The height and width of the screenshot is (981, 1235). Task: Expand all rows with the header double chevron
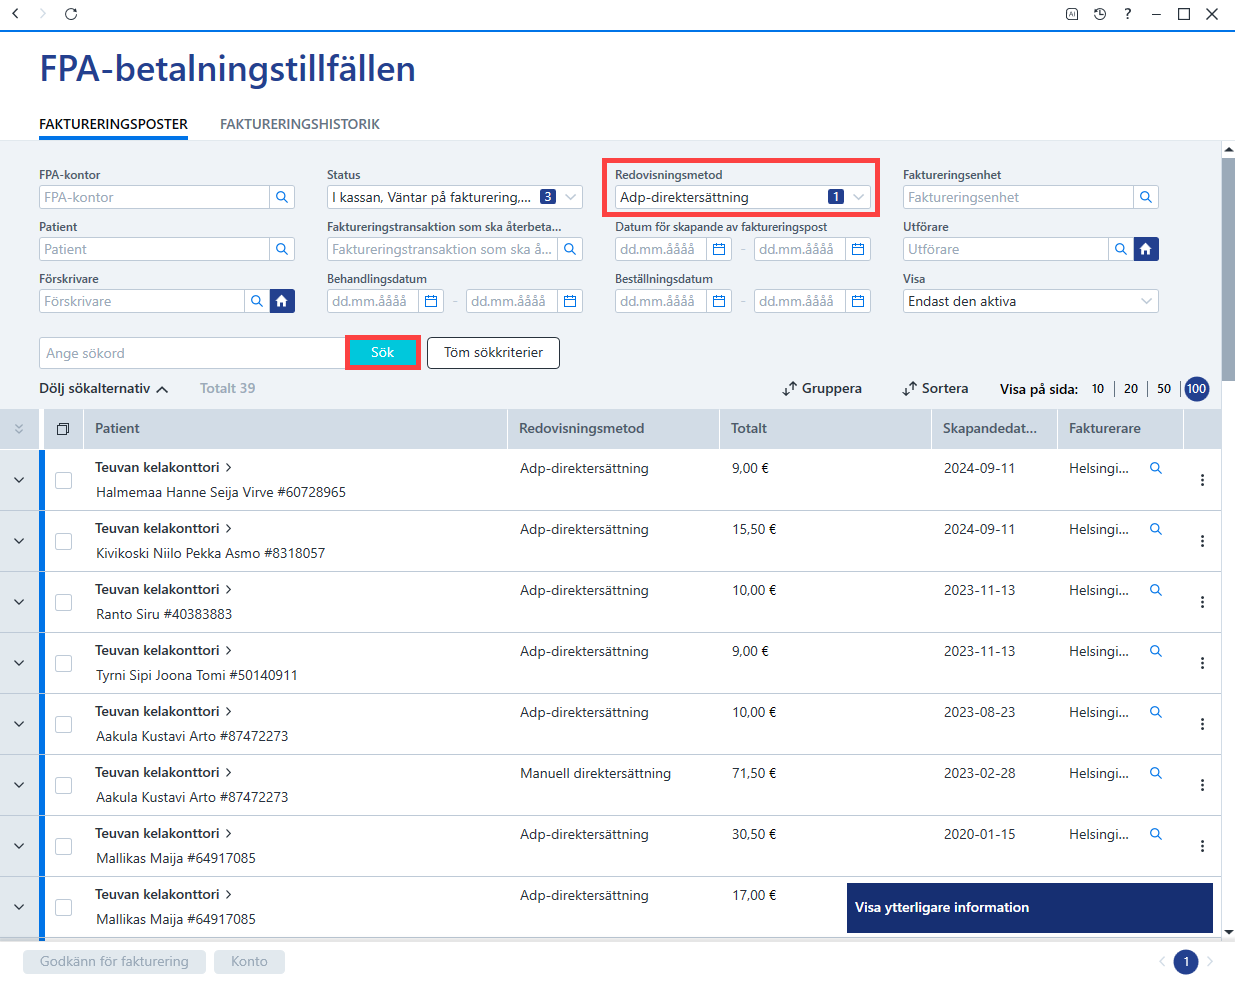click(x=19, y=429)
